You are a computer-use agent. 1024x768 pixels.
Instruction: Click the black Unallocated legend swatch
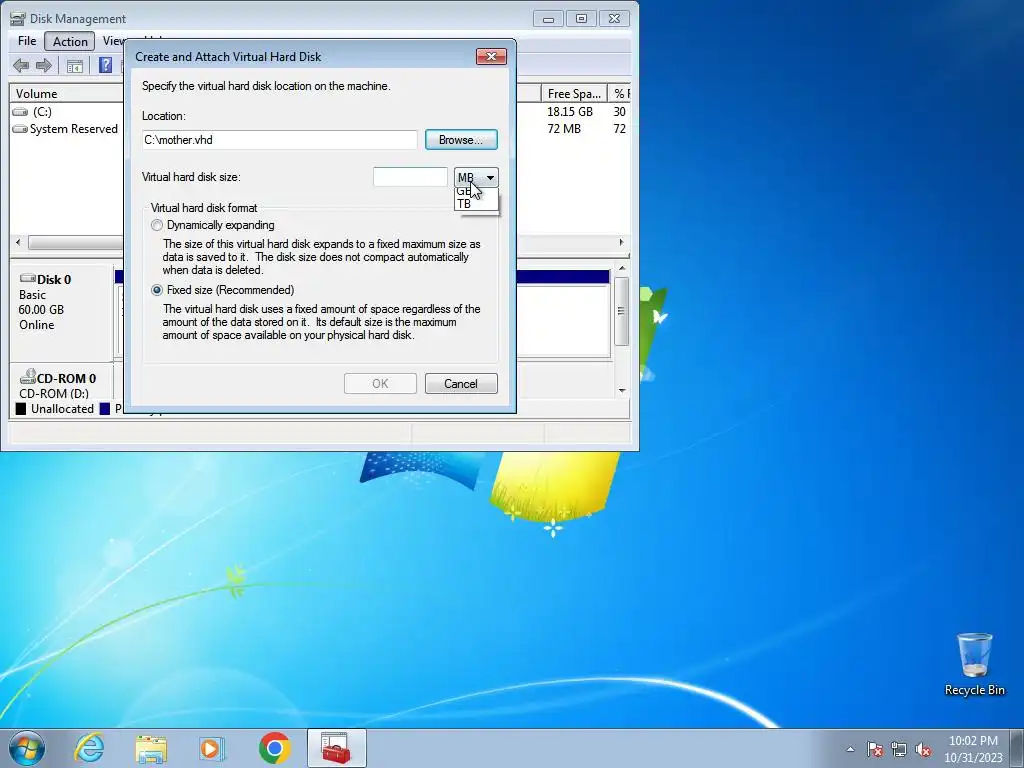point(21,409)
